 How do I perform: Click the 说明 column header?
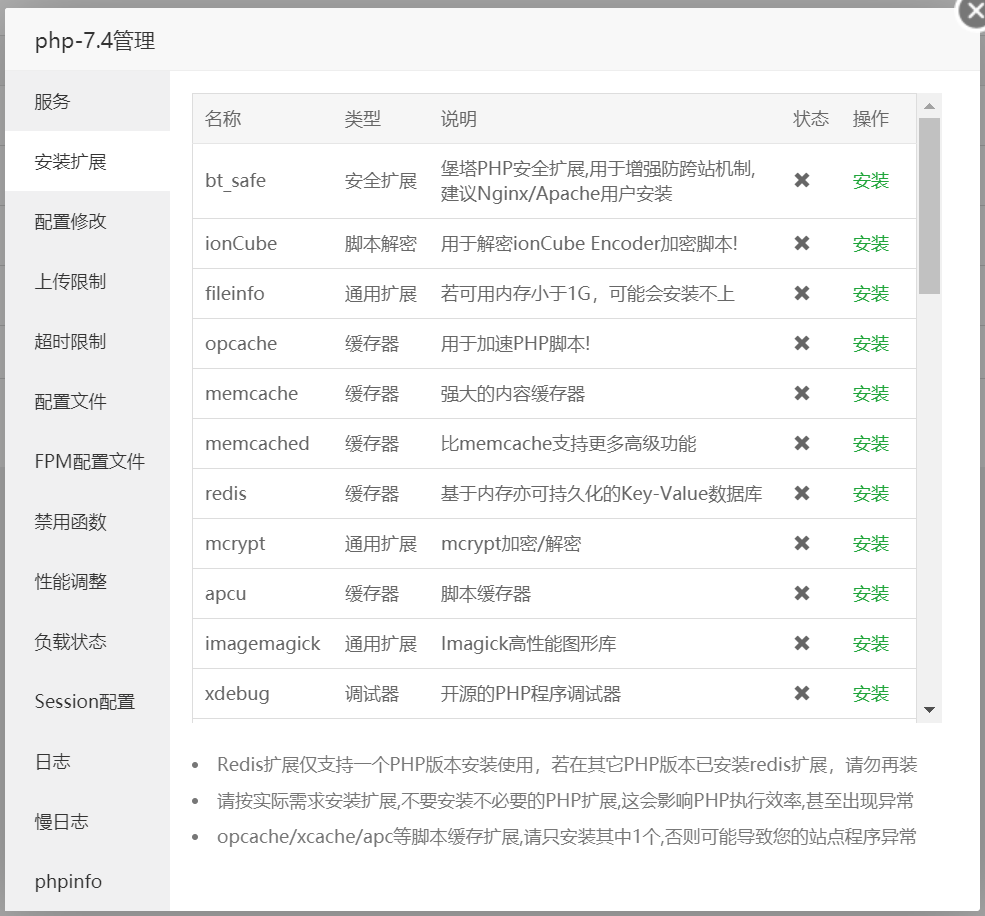(459, 119)
